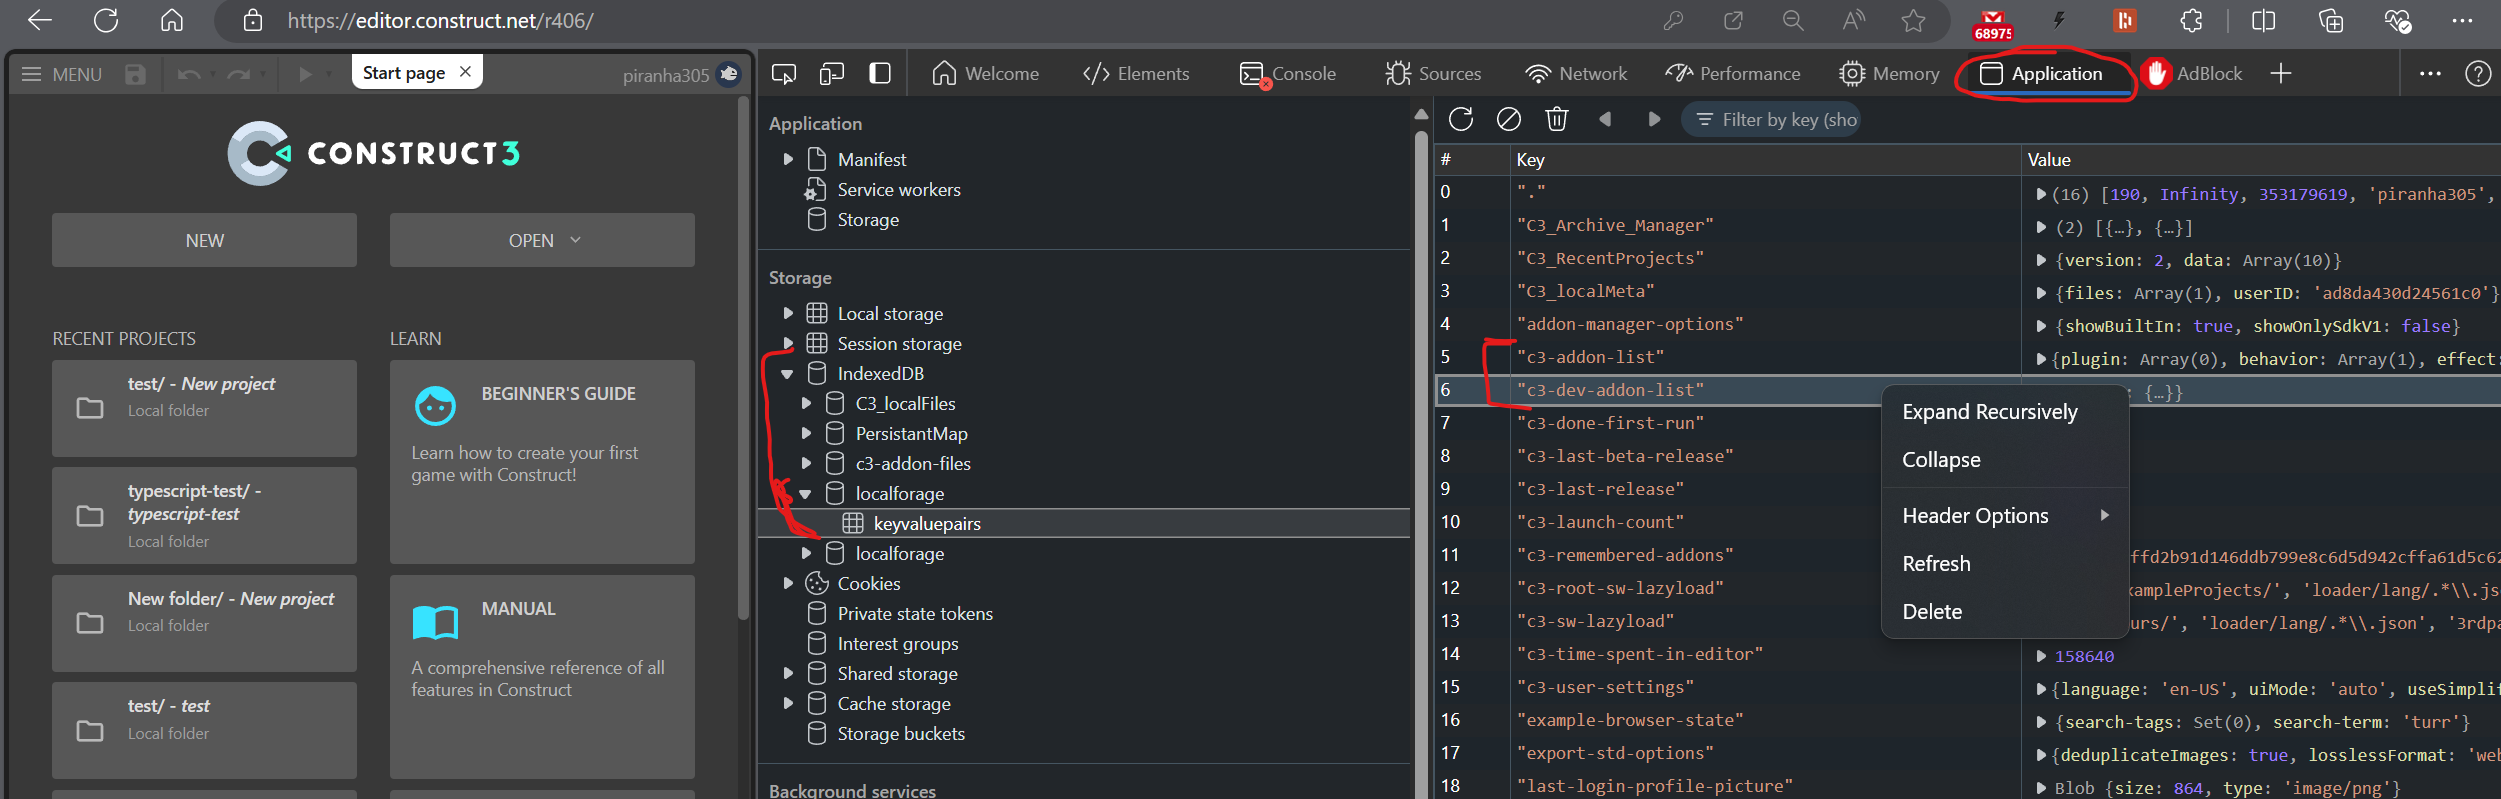2501x799 pixels.
Task: Open DevTools more options ellipsis
Action: click(2430, 73)
